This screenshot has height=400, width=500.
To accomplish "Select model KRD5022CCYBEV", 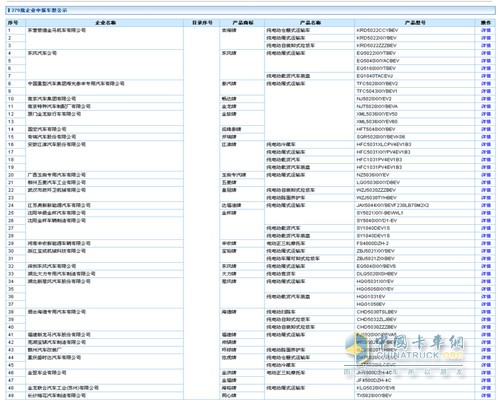I will pos(377,30).
